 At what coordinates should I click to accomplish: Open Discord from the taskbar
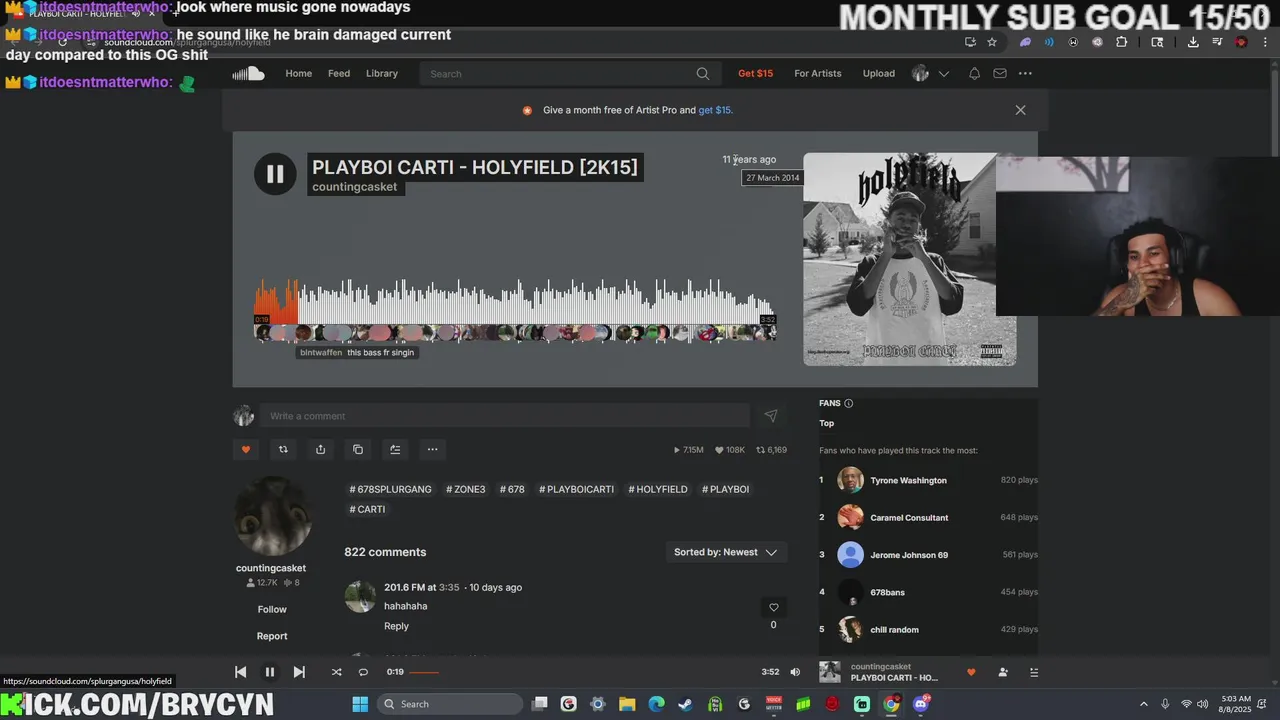921,704
